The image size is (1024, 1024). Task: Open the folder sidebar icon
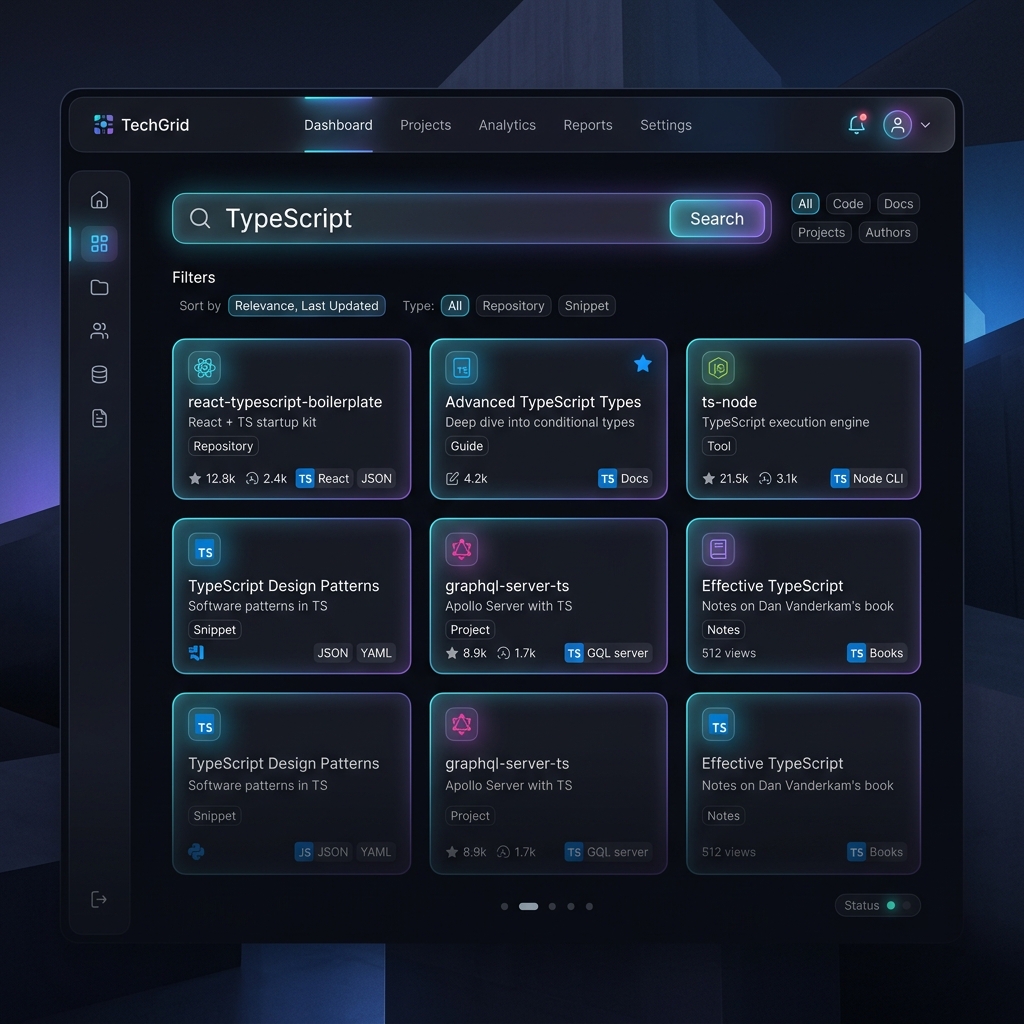(99, 287)
